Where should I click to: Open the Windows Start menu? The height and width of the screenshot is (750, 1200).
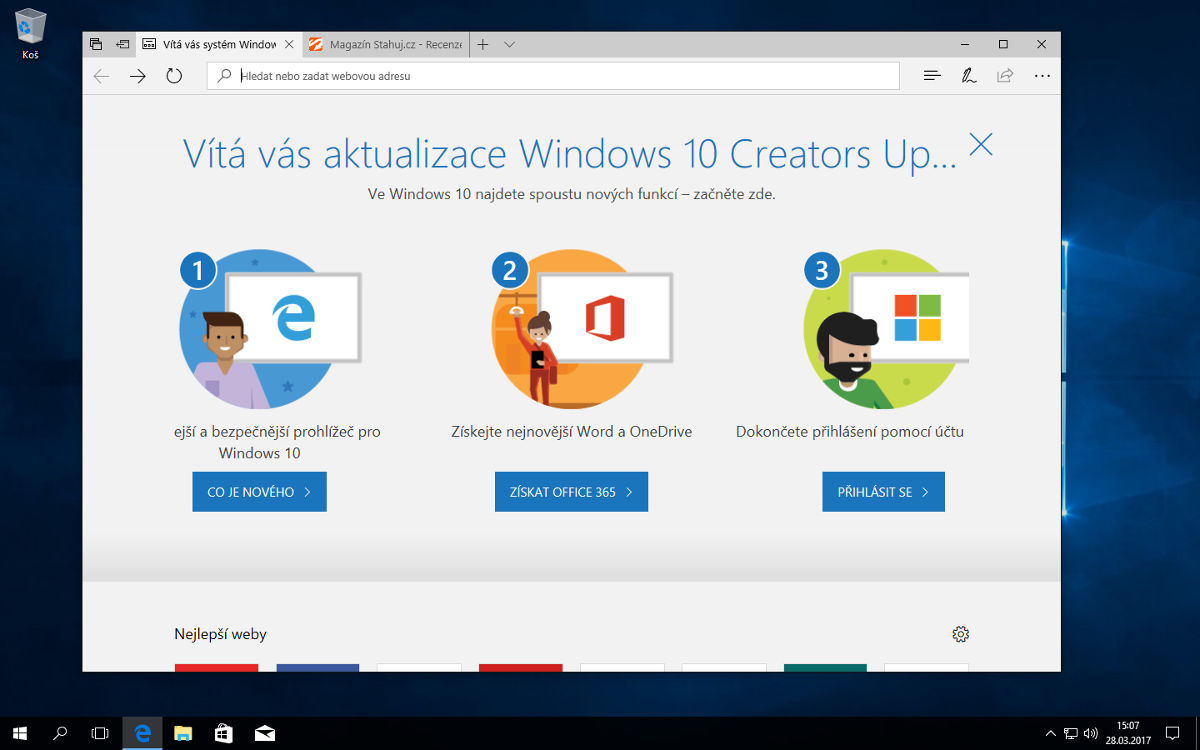(x=20, y=733)
